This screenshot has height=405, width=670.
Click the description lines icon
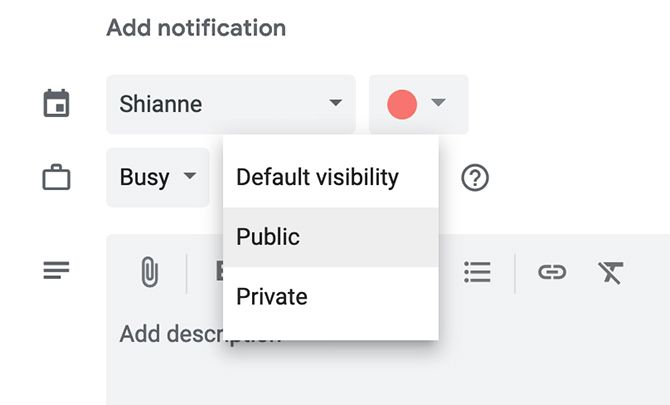click(55, 271)
